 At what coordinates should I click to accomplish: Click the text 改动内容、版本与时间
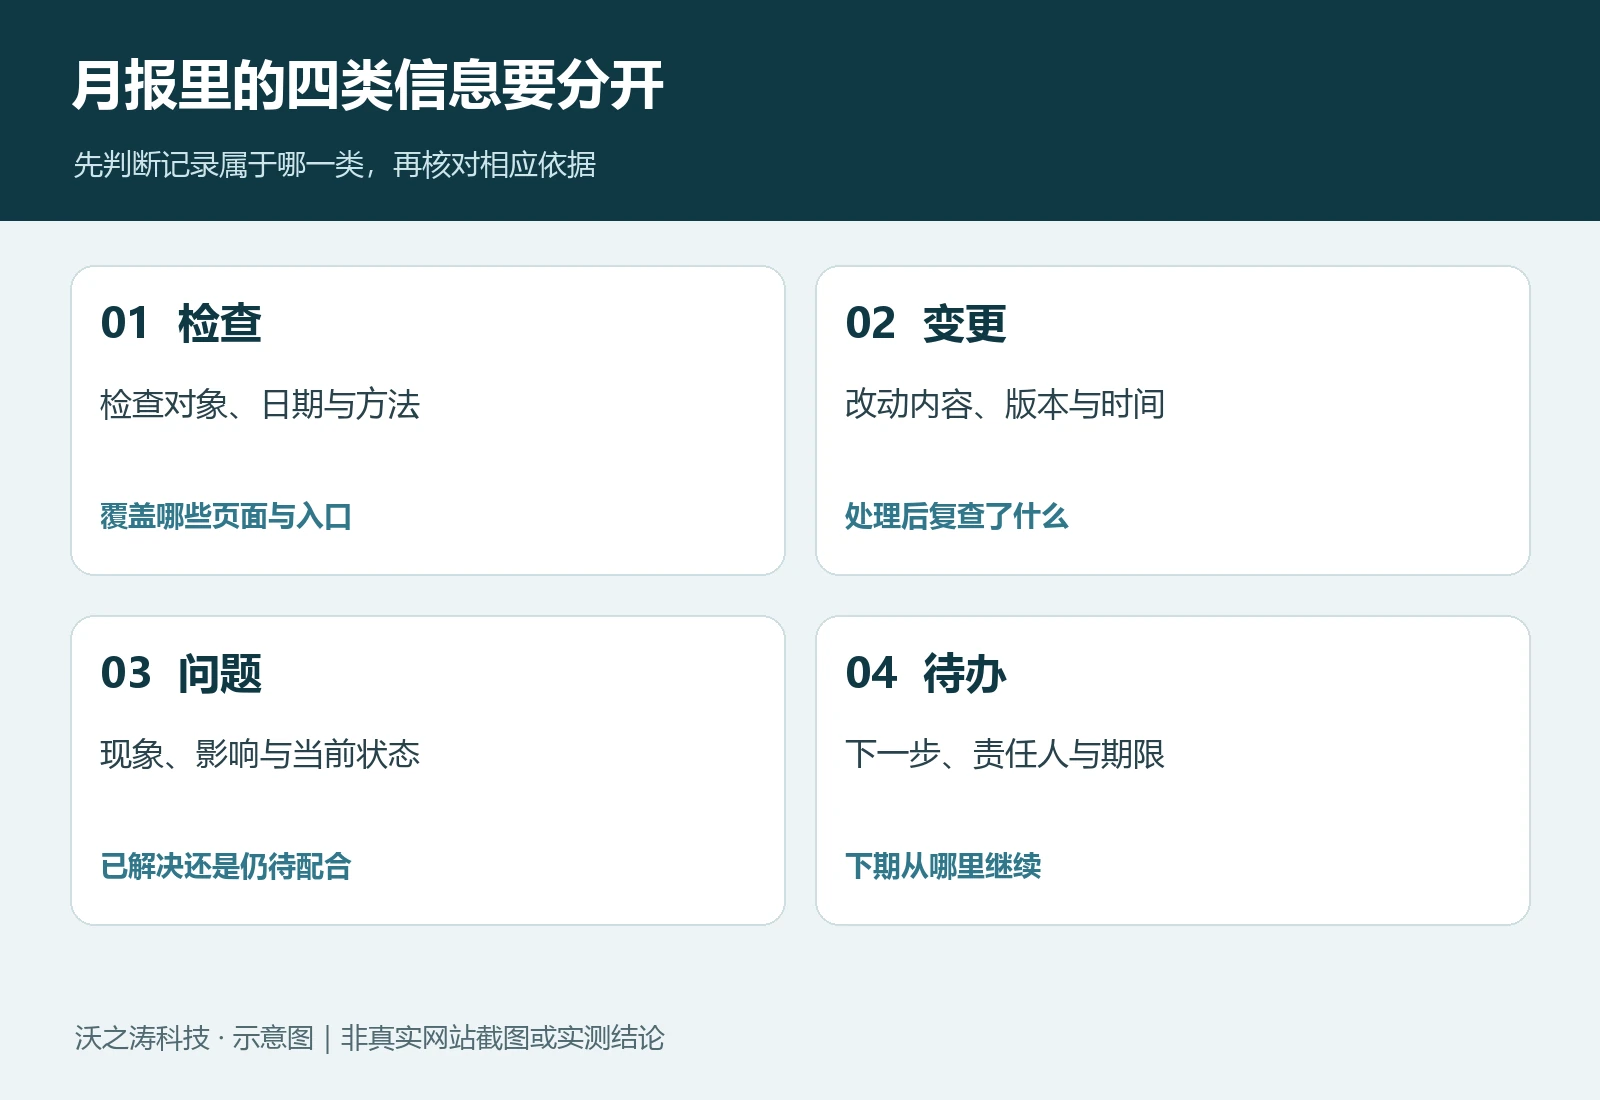point(1005,404)
